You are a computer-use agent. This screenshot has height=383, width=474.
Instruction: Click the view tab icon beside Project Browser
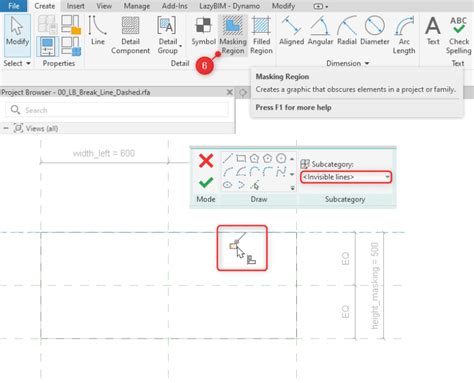243,92
